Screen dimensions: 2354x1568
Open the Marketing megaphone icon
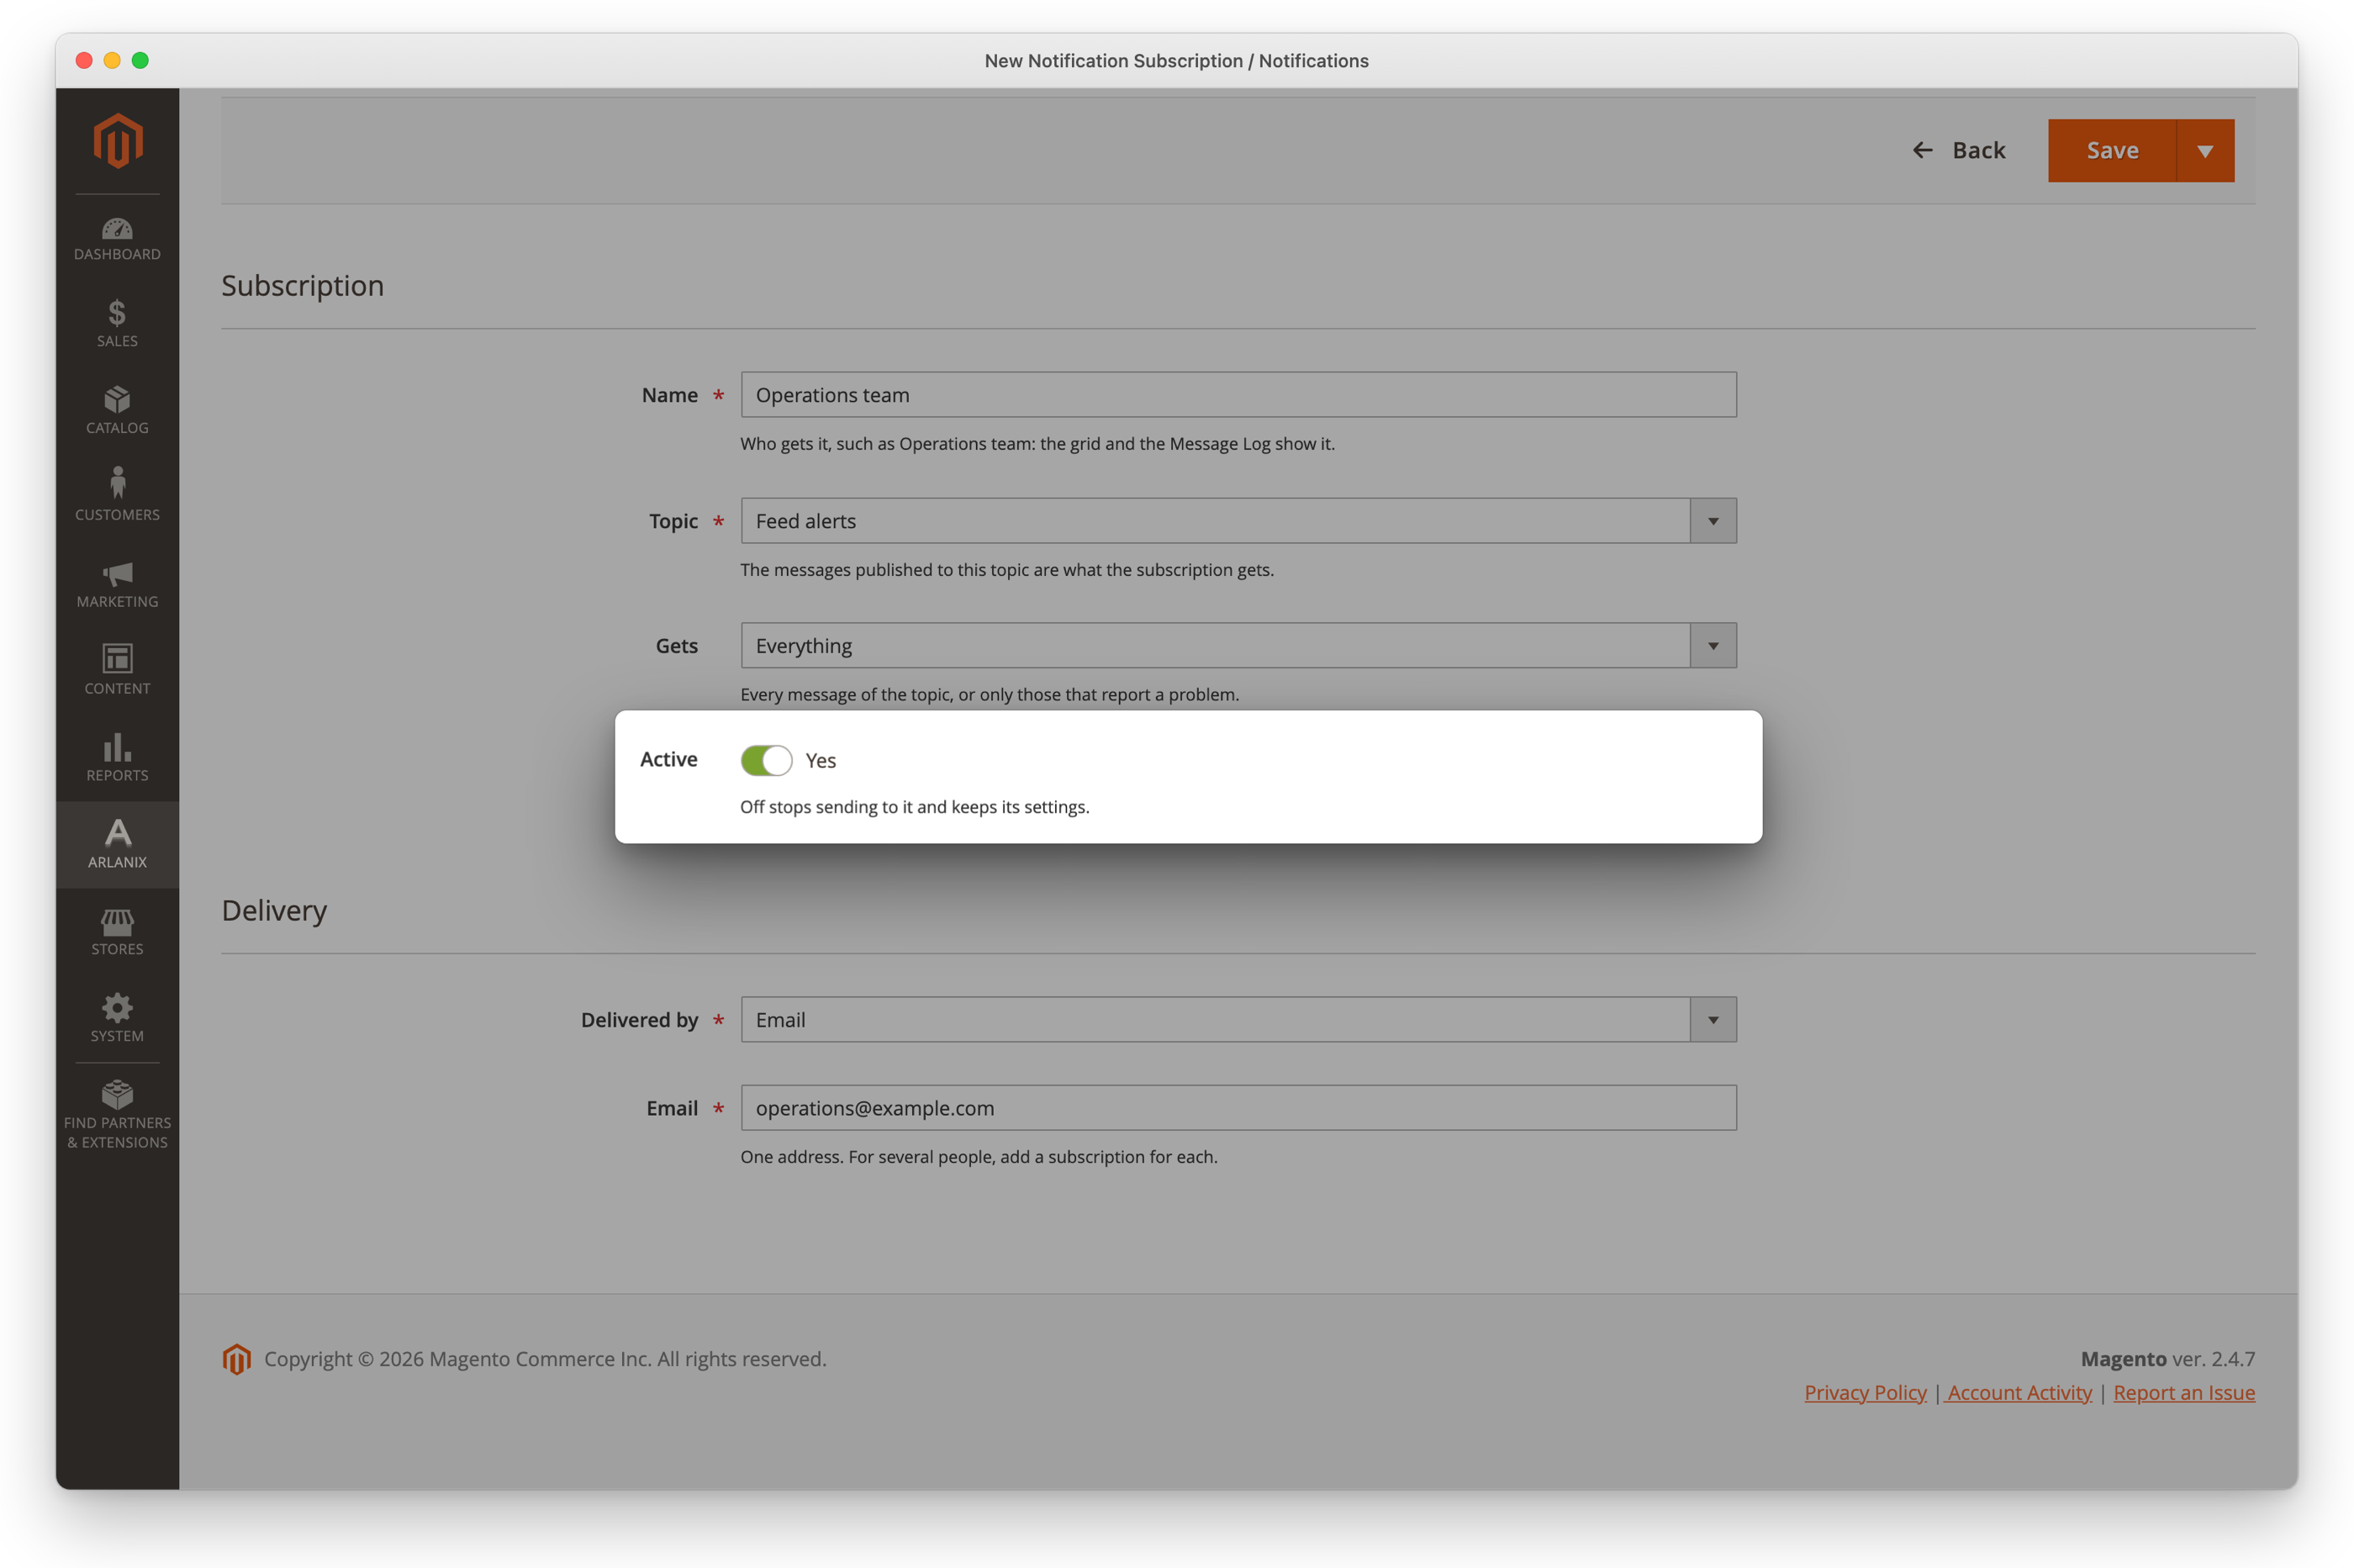[x=117, y=574]
